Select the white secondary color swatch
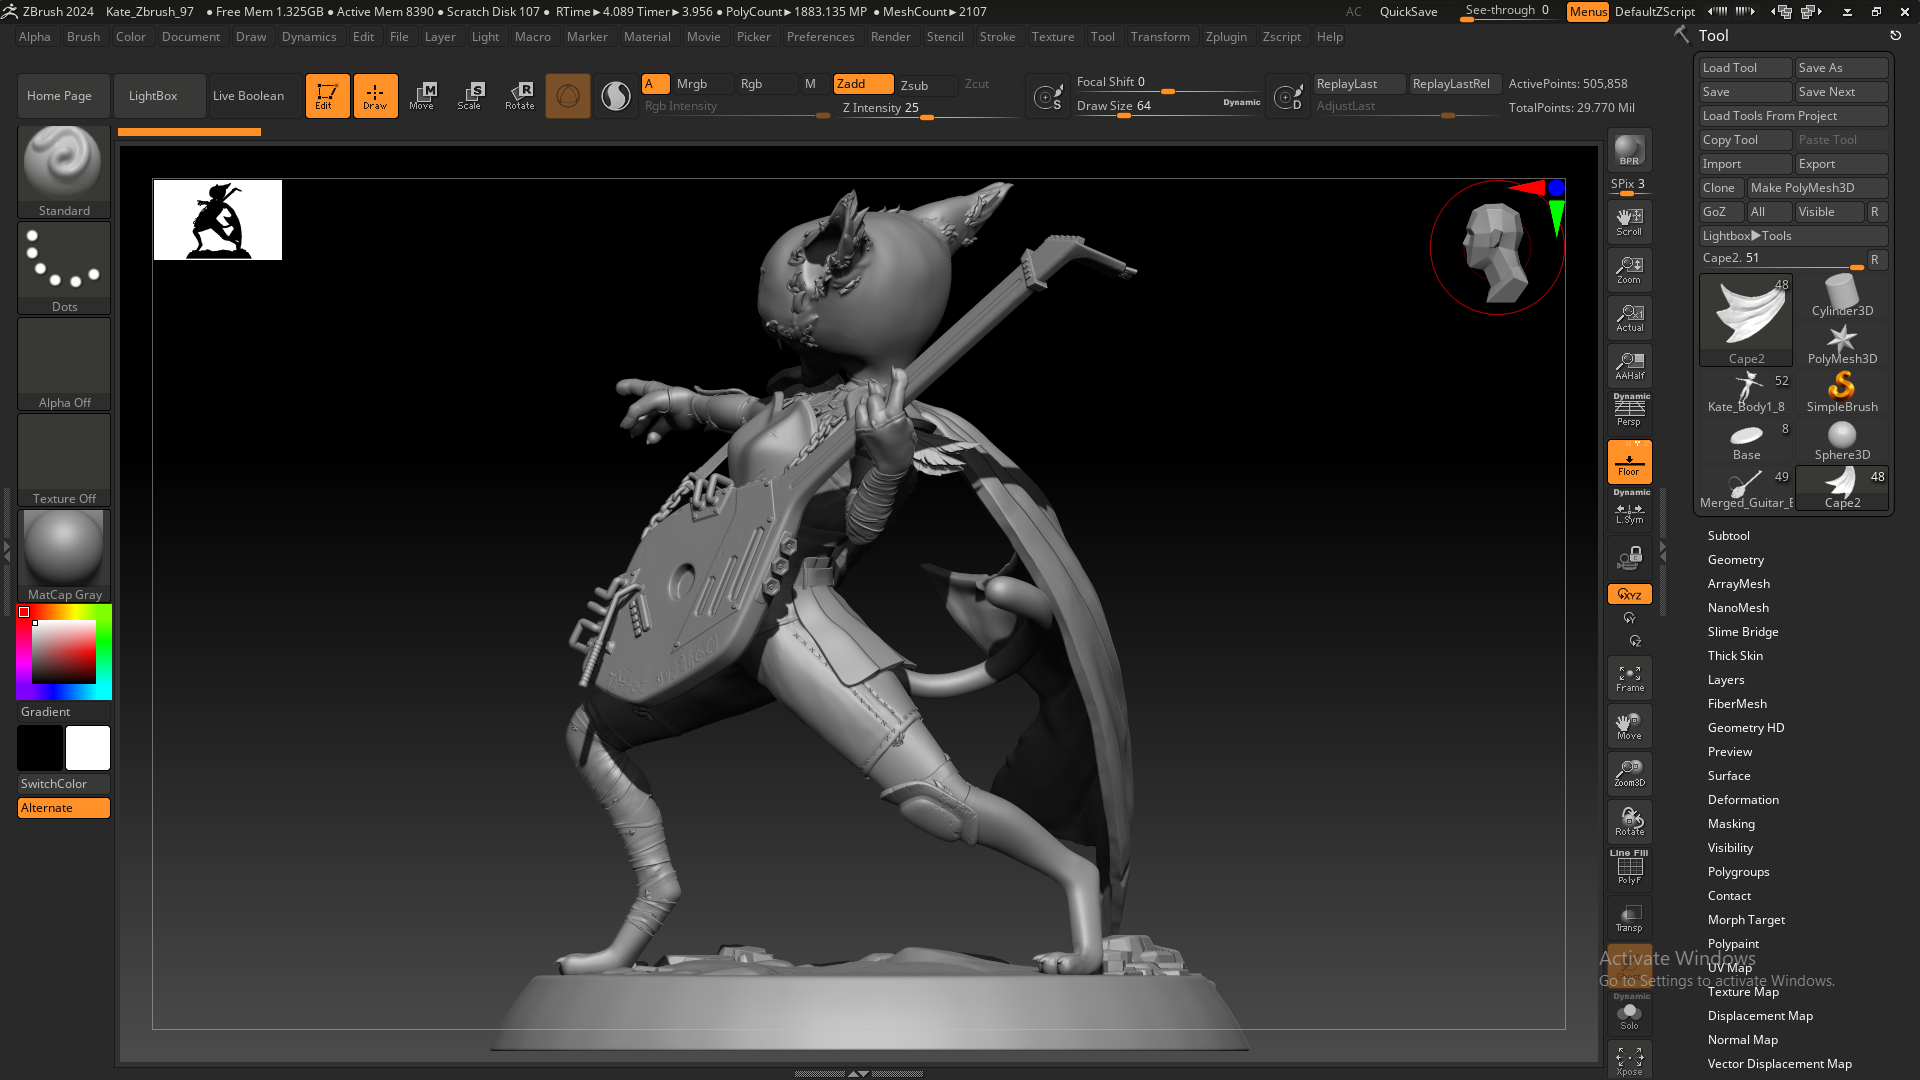This screenshot has height=1080, width=1920. pyautogui.click(x=88, y=748)
